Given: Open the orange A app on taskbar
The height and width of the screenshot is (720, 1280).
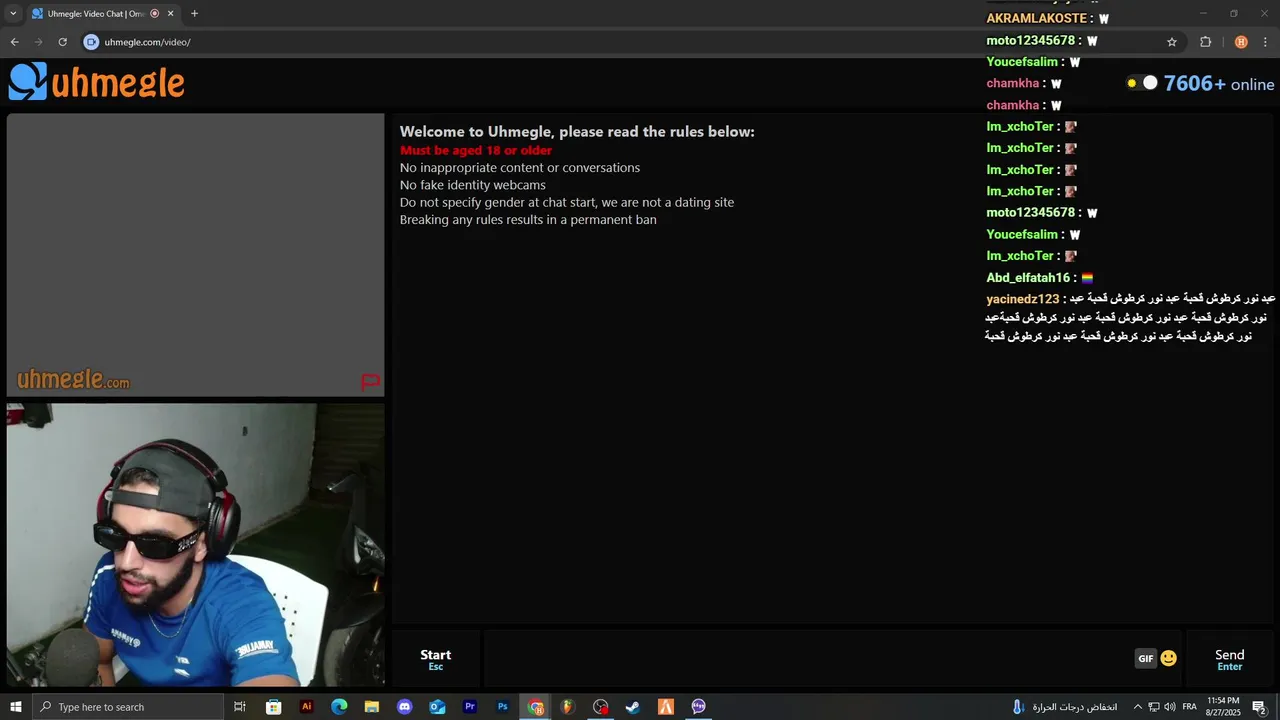Looking at the screenshot, I should click(665, 707).
